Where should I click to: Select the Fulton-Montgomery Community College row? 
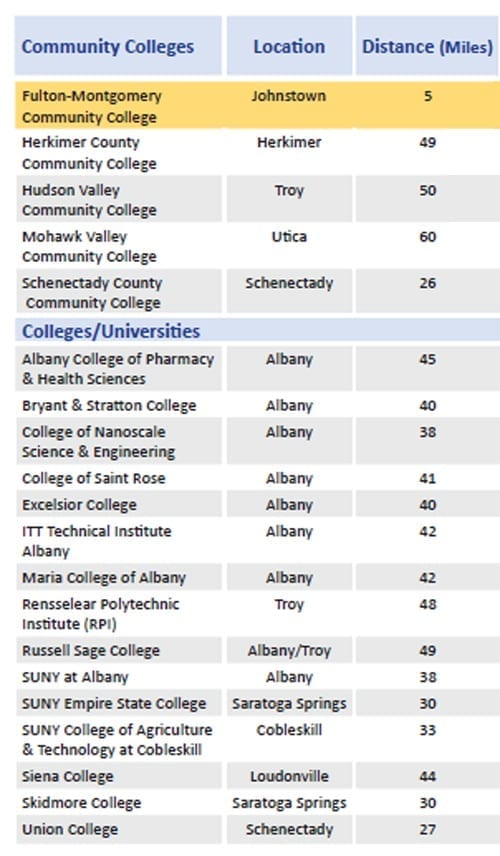tap(257, 106)
